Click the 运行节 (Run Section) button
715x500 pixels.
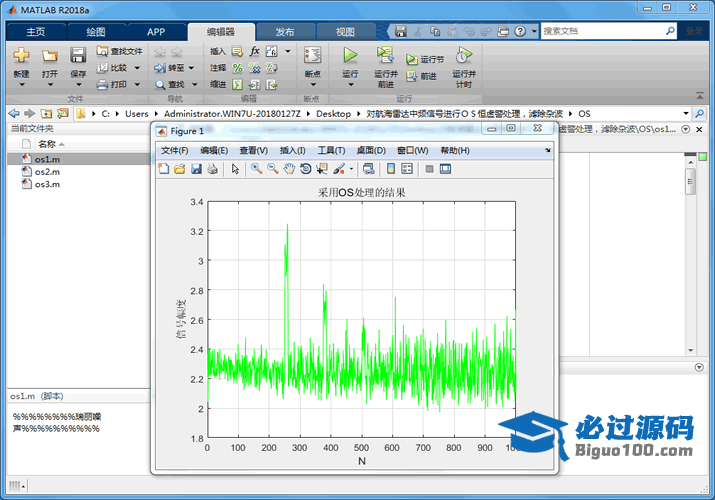point(425,59)
